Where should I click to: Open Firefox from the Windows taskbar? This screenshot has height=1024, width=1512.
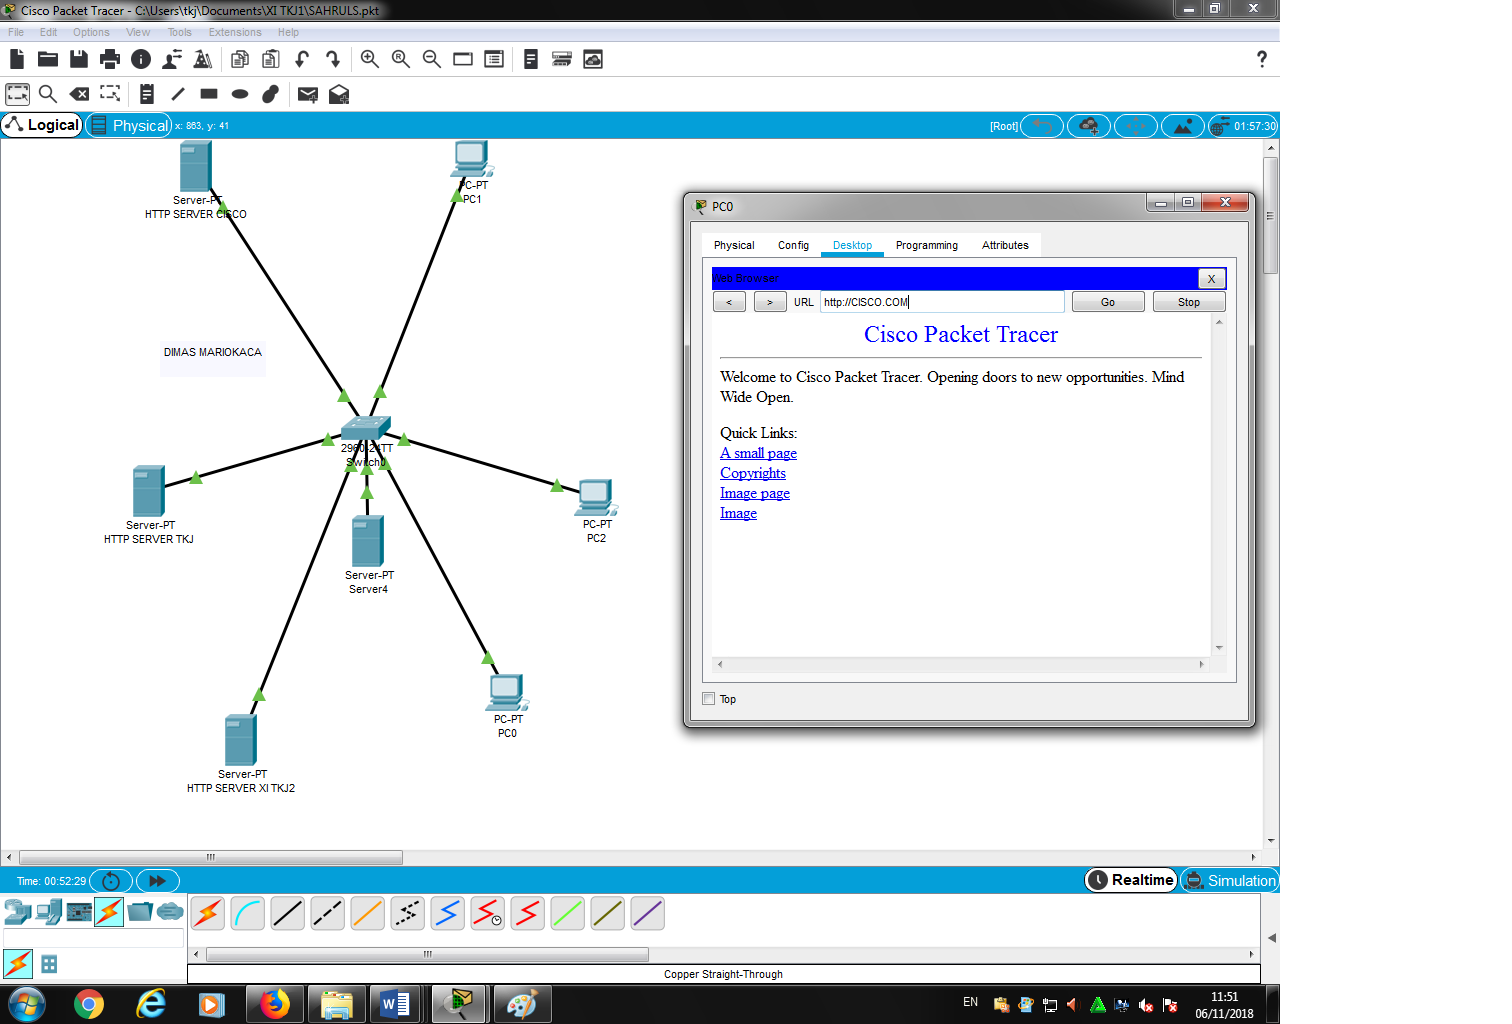[x=274, y=1004]
